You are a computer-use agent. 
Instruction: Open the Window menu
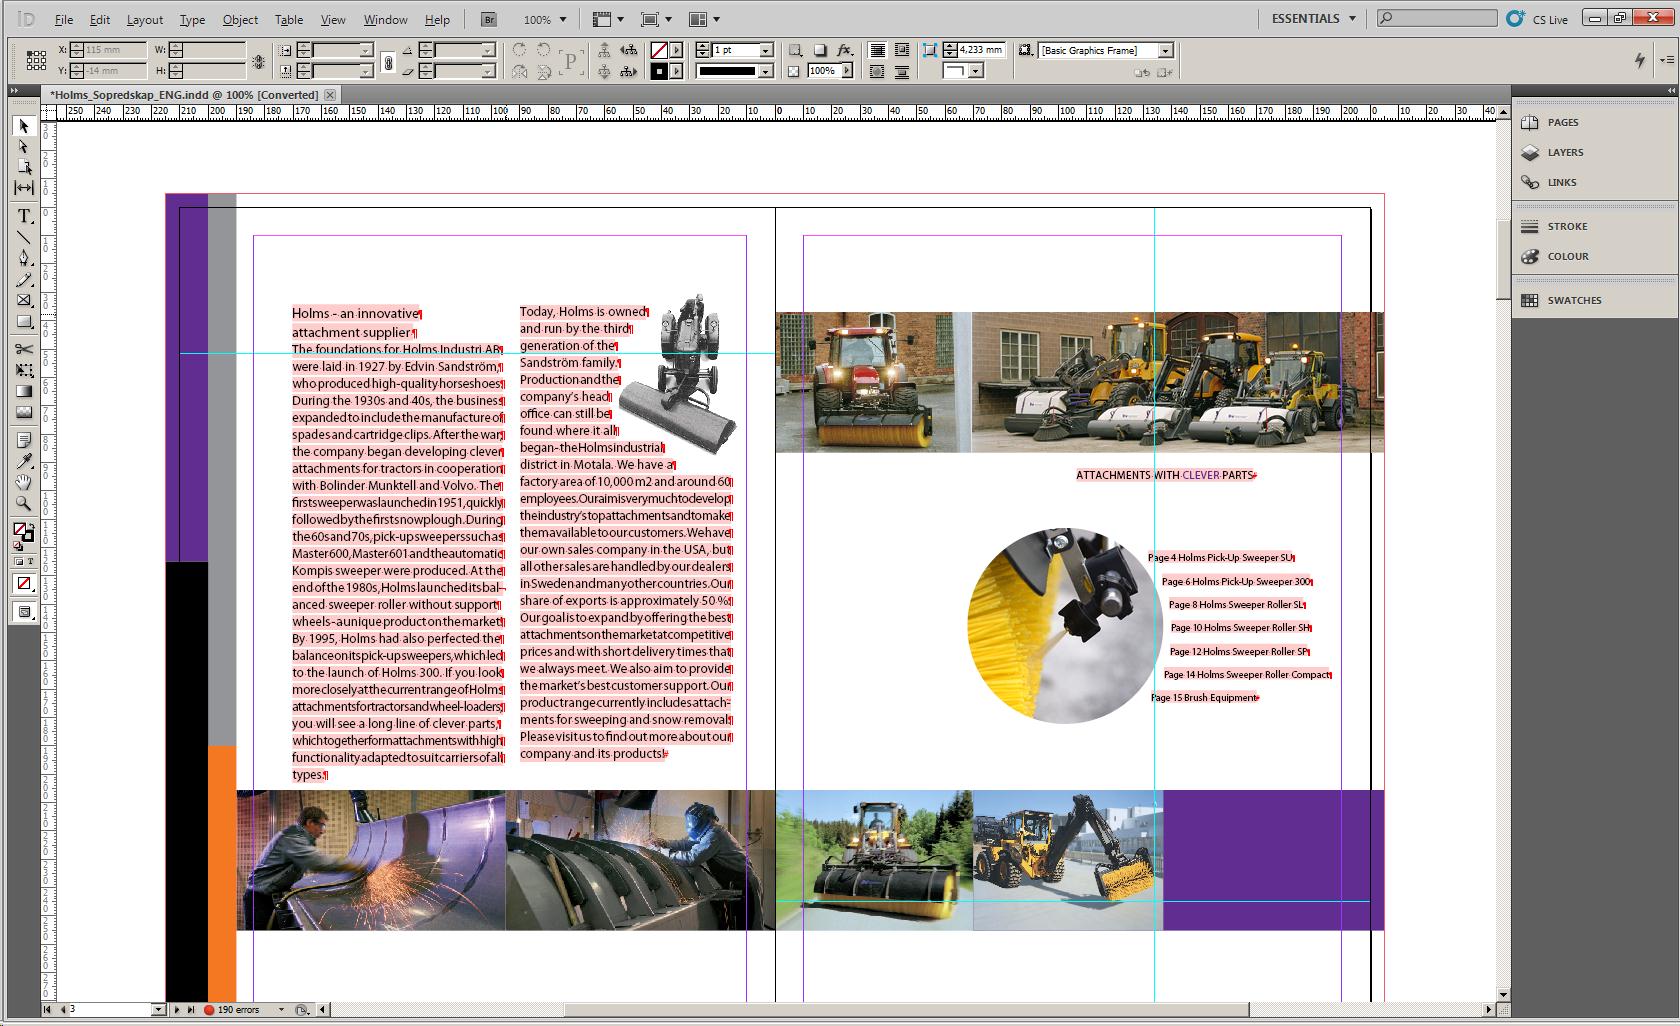click(385, 19)
